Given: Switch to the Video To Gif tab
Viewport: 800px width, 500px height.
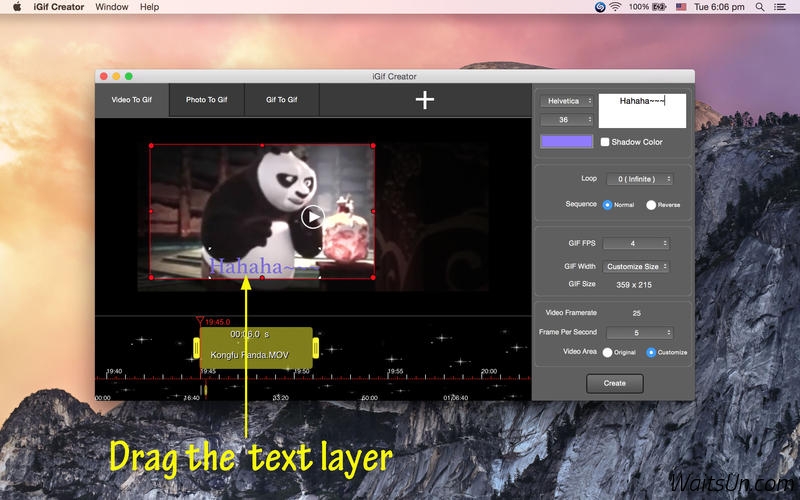Looking at the screenshot, I should [132, 100].
